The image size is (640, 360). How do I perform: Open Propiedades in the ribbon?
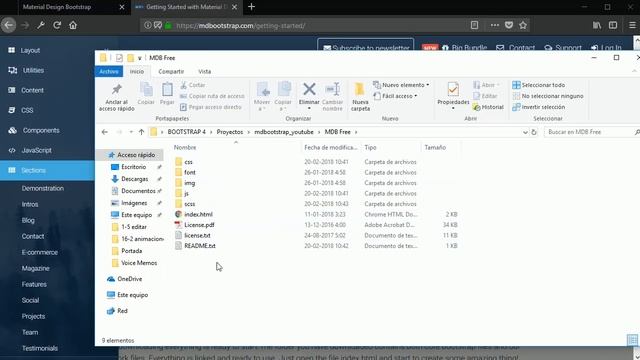coord(453,93)
